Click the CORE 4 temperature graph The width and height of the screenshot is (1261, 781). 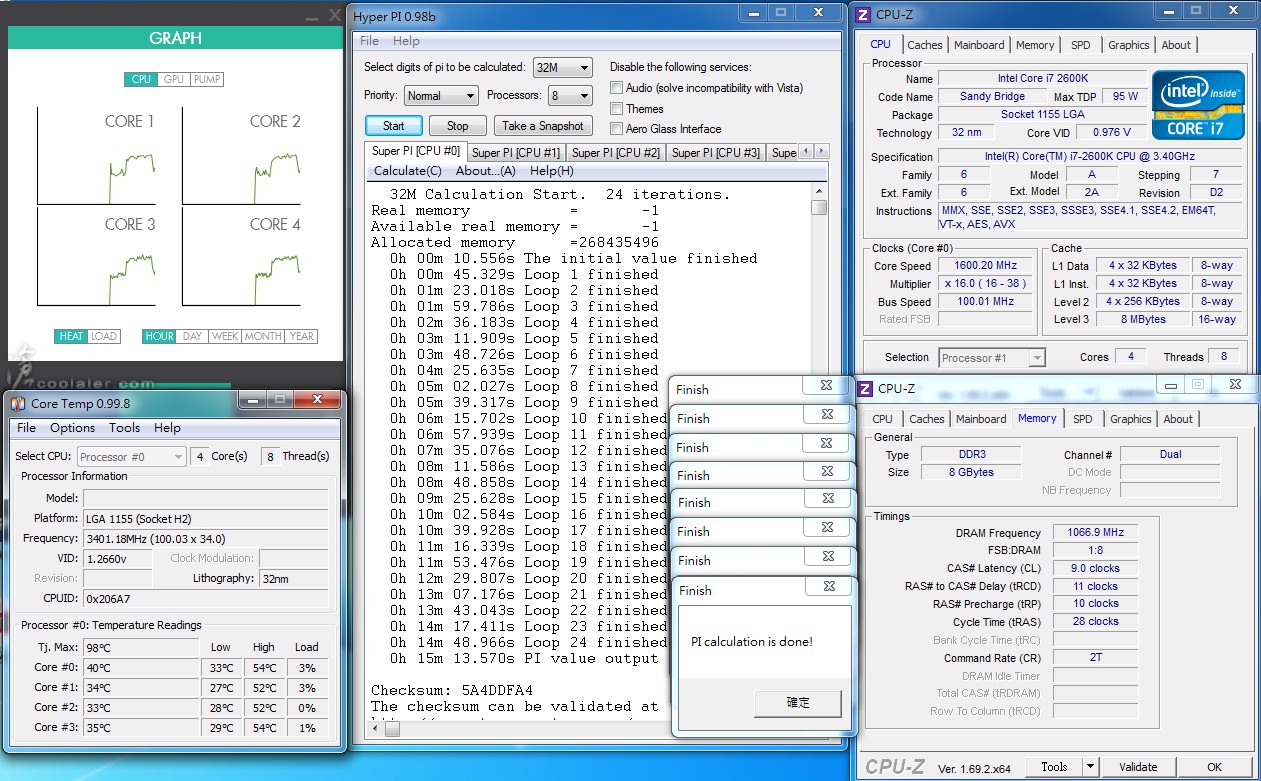click(x=243, y=256)
